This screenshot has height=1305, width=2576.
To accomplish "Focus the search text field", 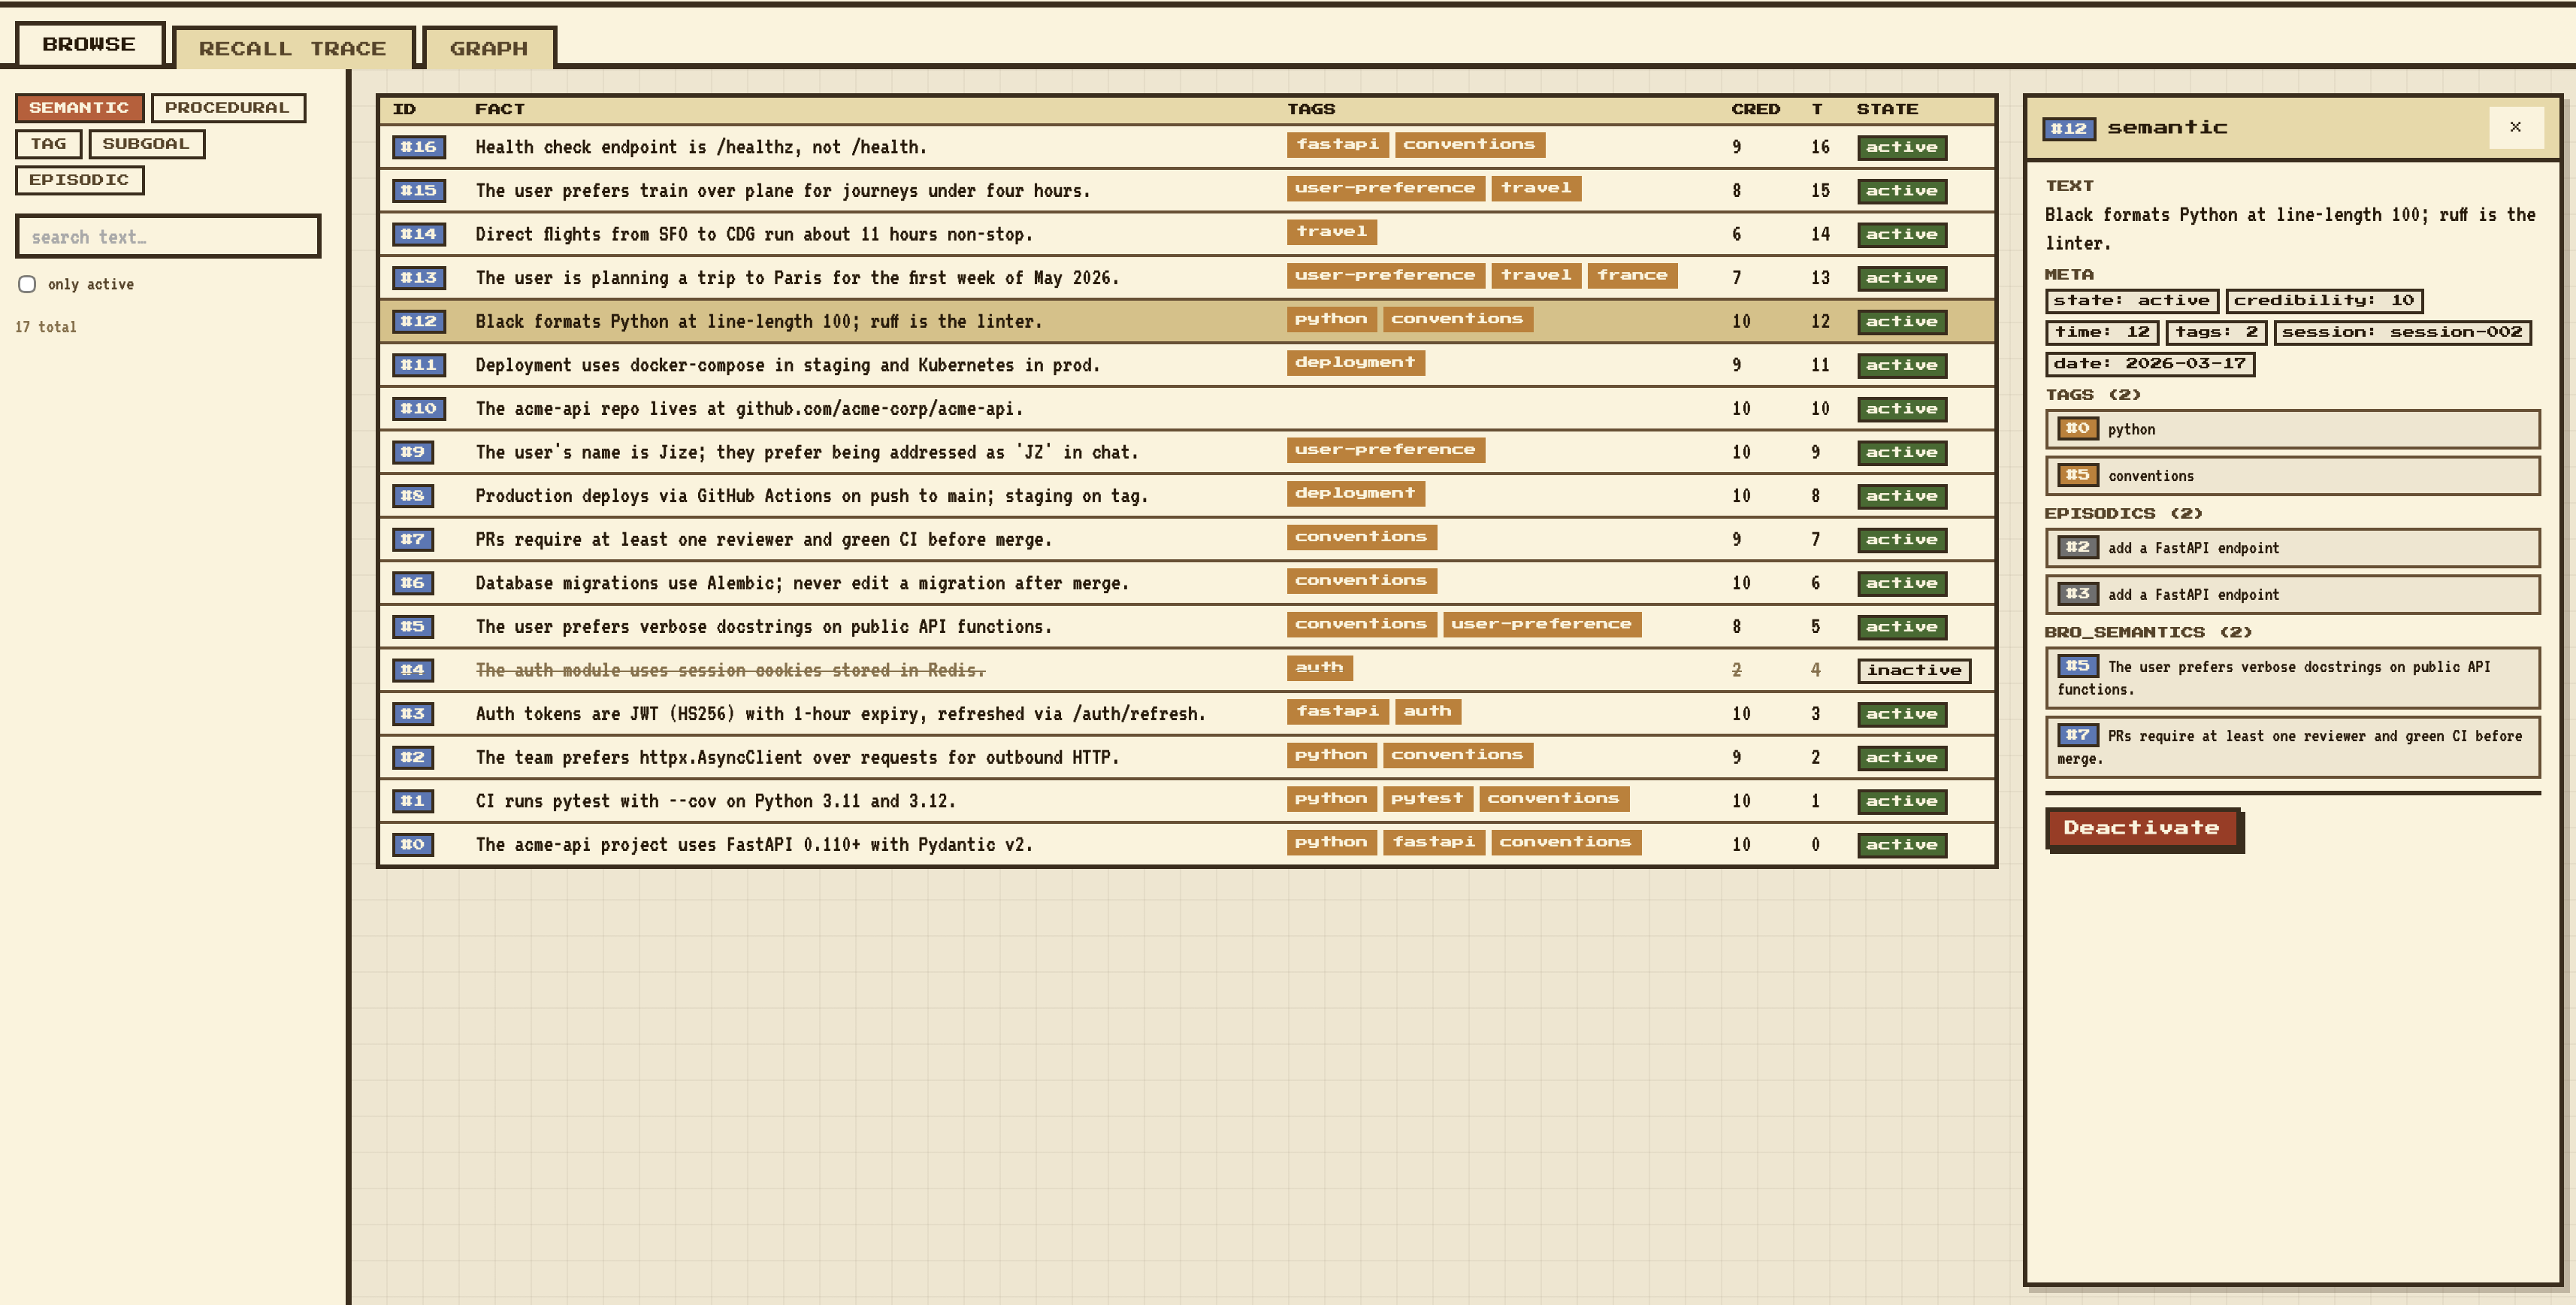I will pos(168,236).
